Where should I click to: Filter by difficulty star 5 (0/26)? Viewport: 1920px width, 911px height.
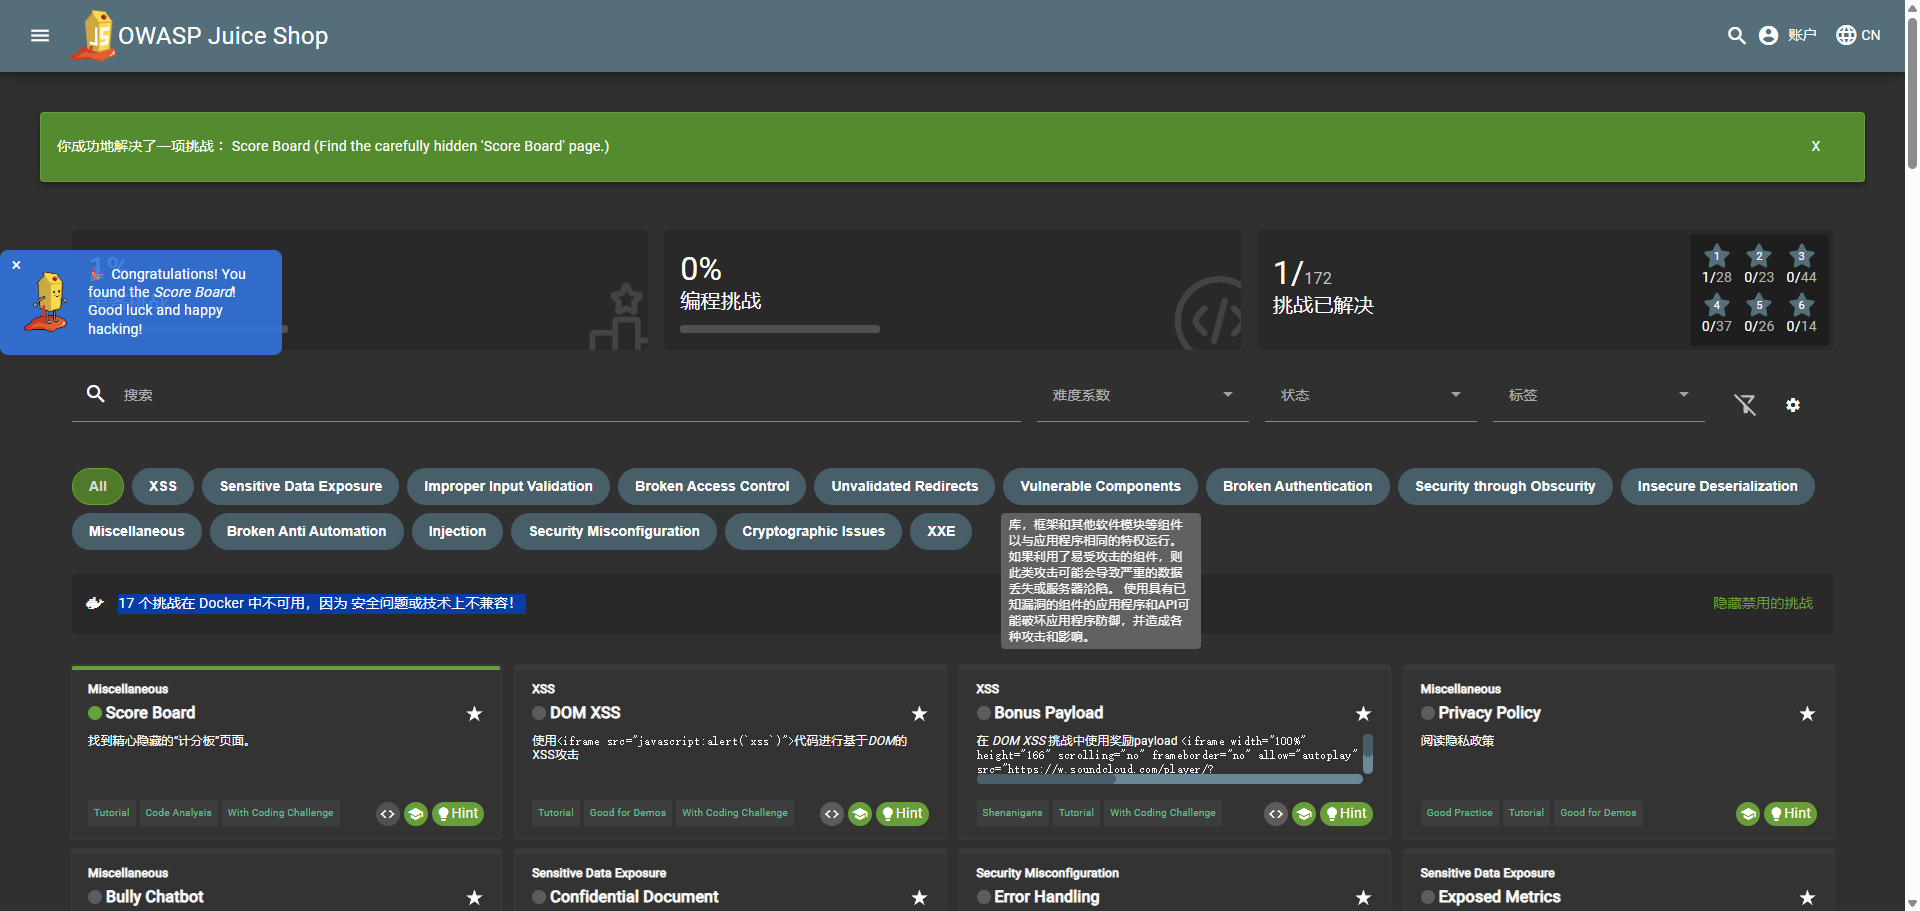point(1759,313)
